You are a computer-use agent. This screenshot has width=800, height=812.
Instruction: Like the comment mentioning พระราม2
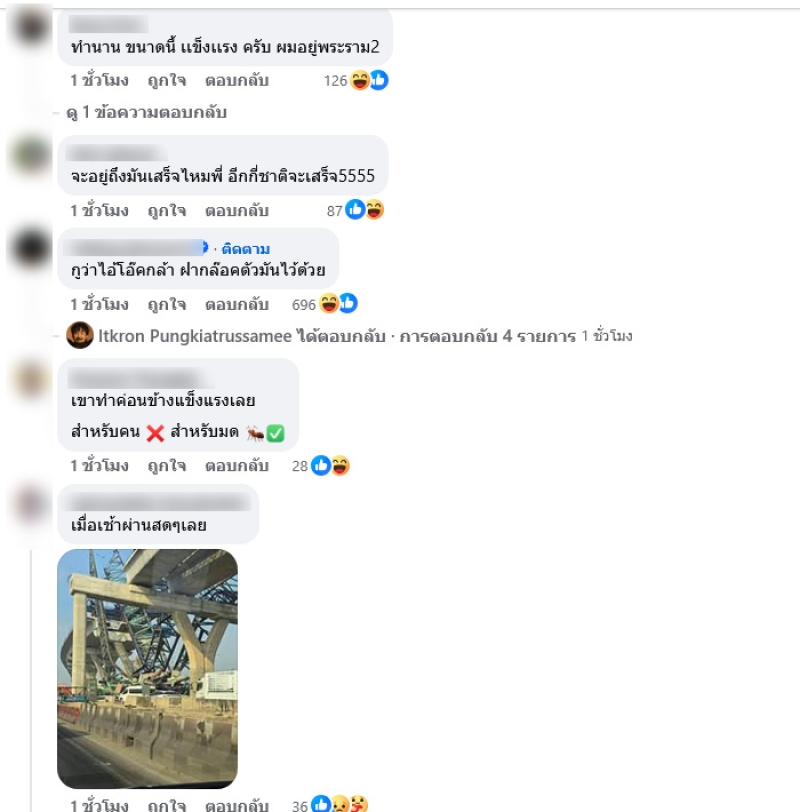click(x=167, y=81)
